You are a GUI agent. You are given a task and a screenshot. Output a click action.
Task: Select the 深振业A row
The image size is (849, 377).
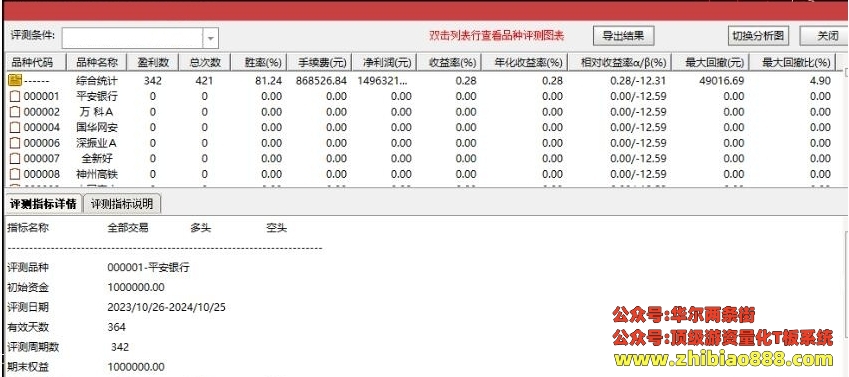421,144
